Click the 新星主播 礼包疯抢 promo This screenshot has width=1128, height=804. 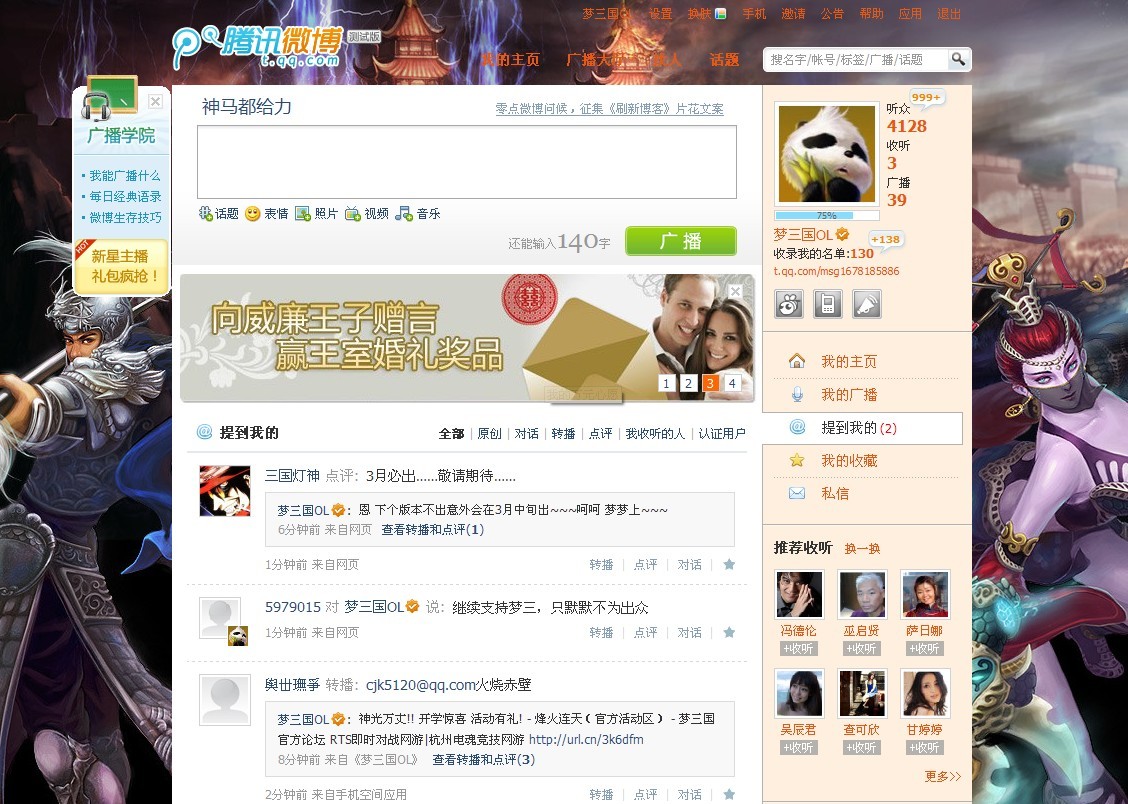pos(122,266)
